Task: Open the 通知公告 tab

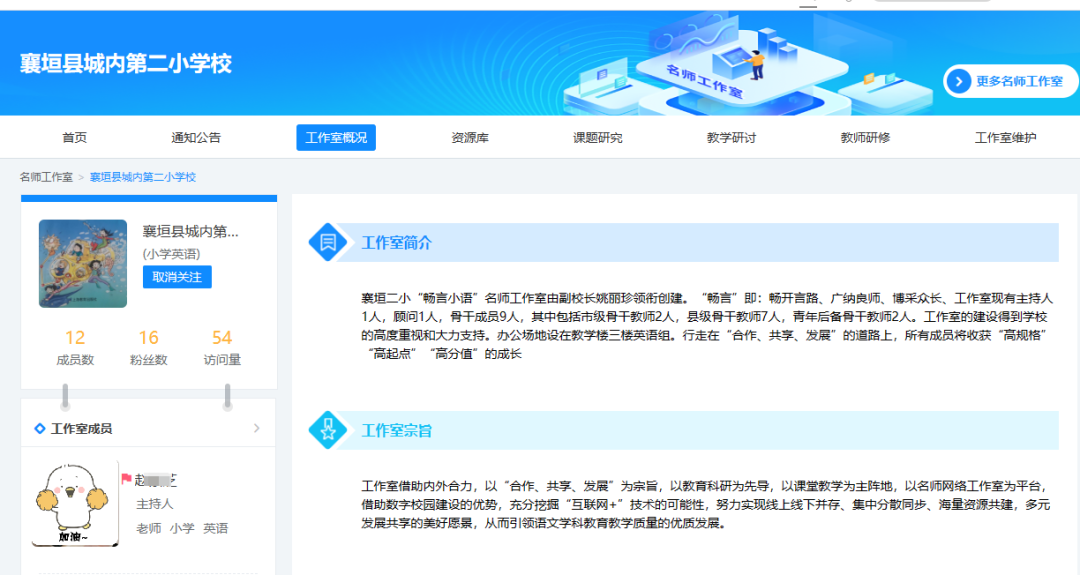Action: point(196,138)
